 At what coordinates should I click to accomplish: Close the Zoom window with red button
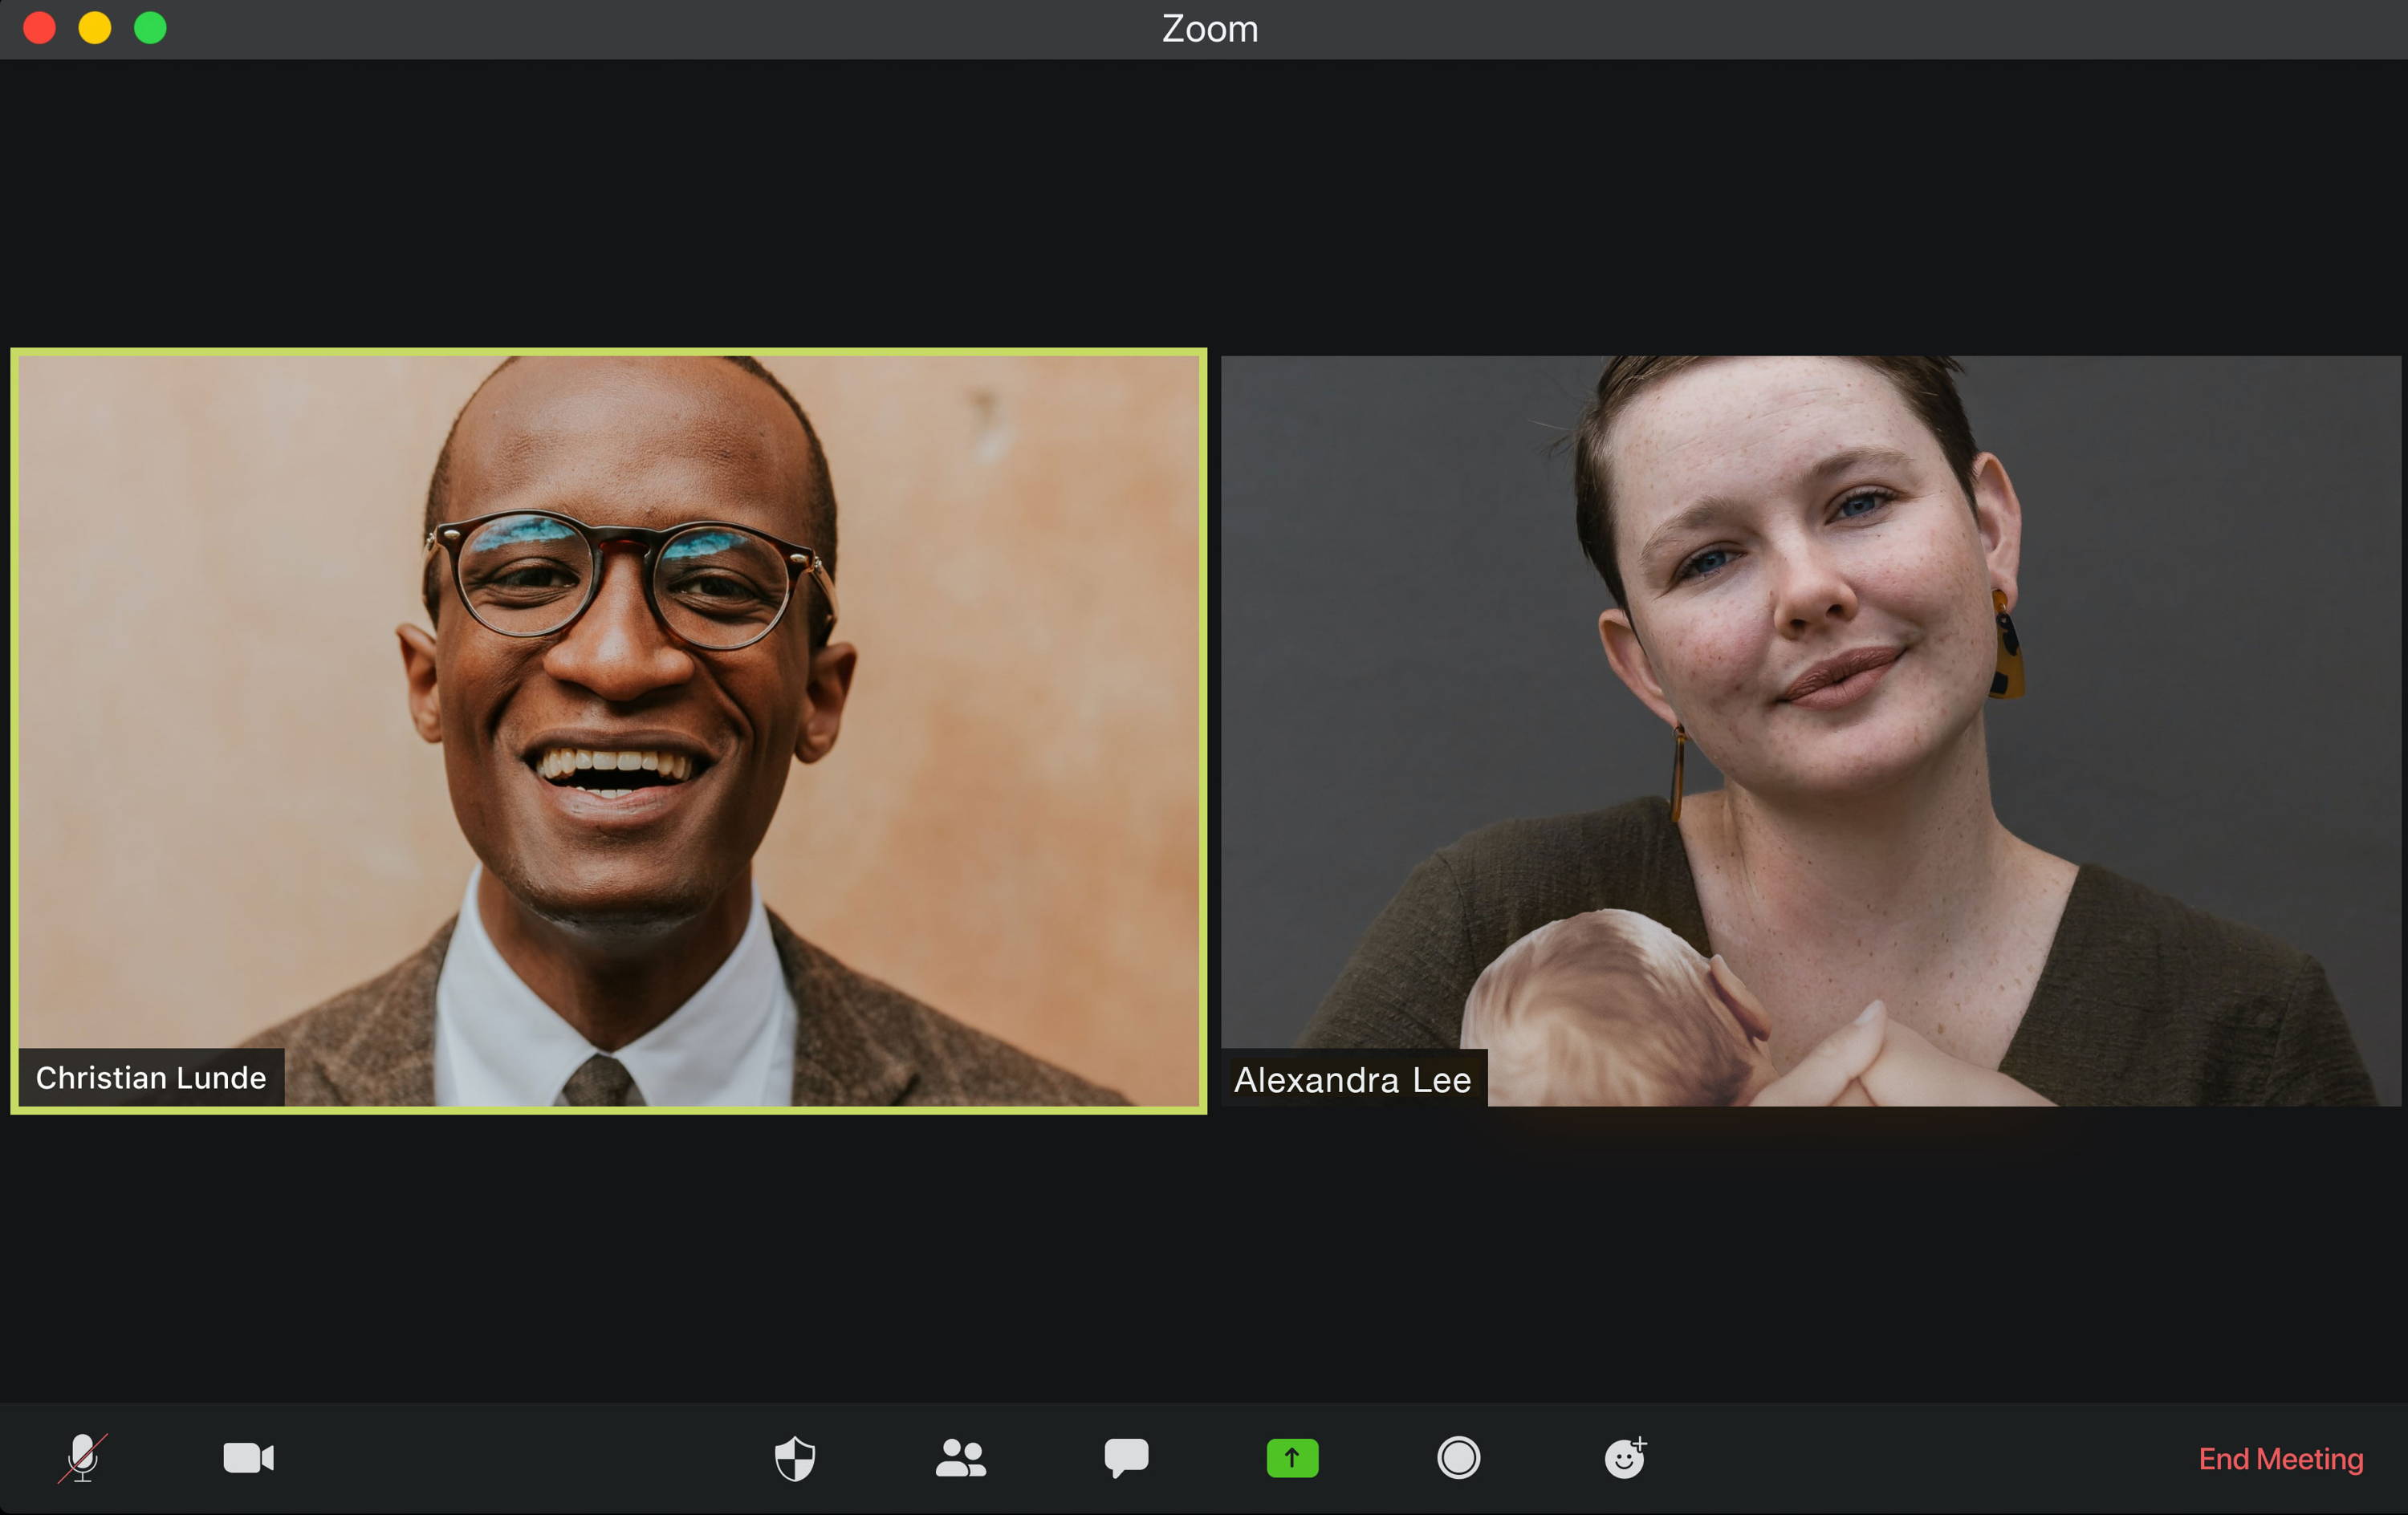click(40, 28)
